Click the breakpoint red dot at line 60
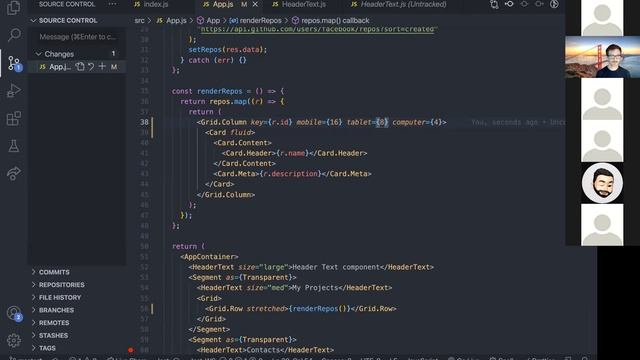Screen dimensions: 640x360 pos(130,350)
